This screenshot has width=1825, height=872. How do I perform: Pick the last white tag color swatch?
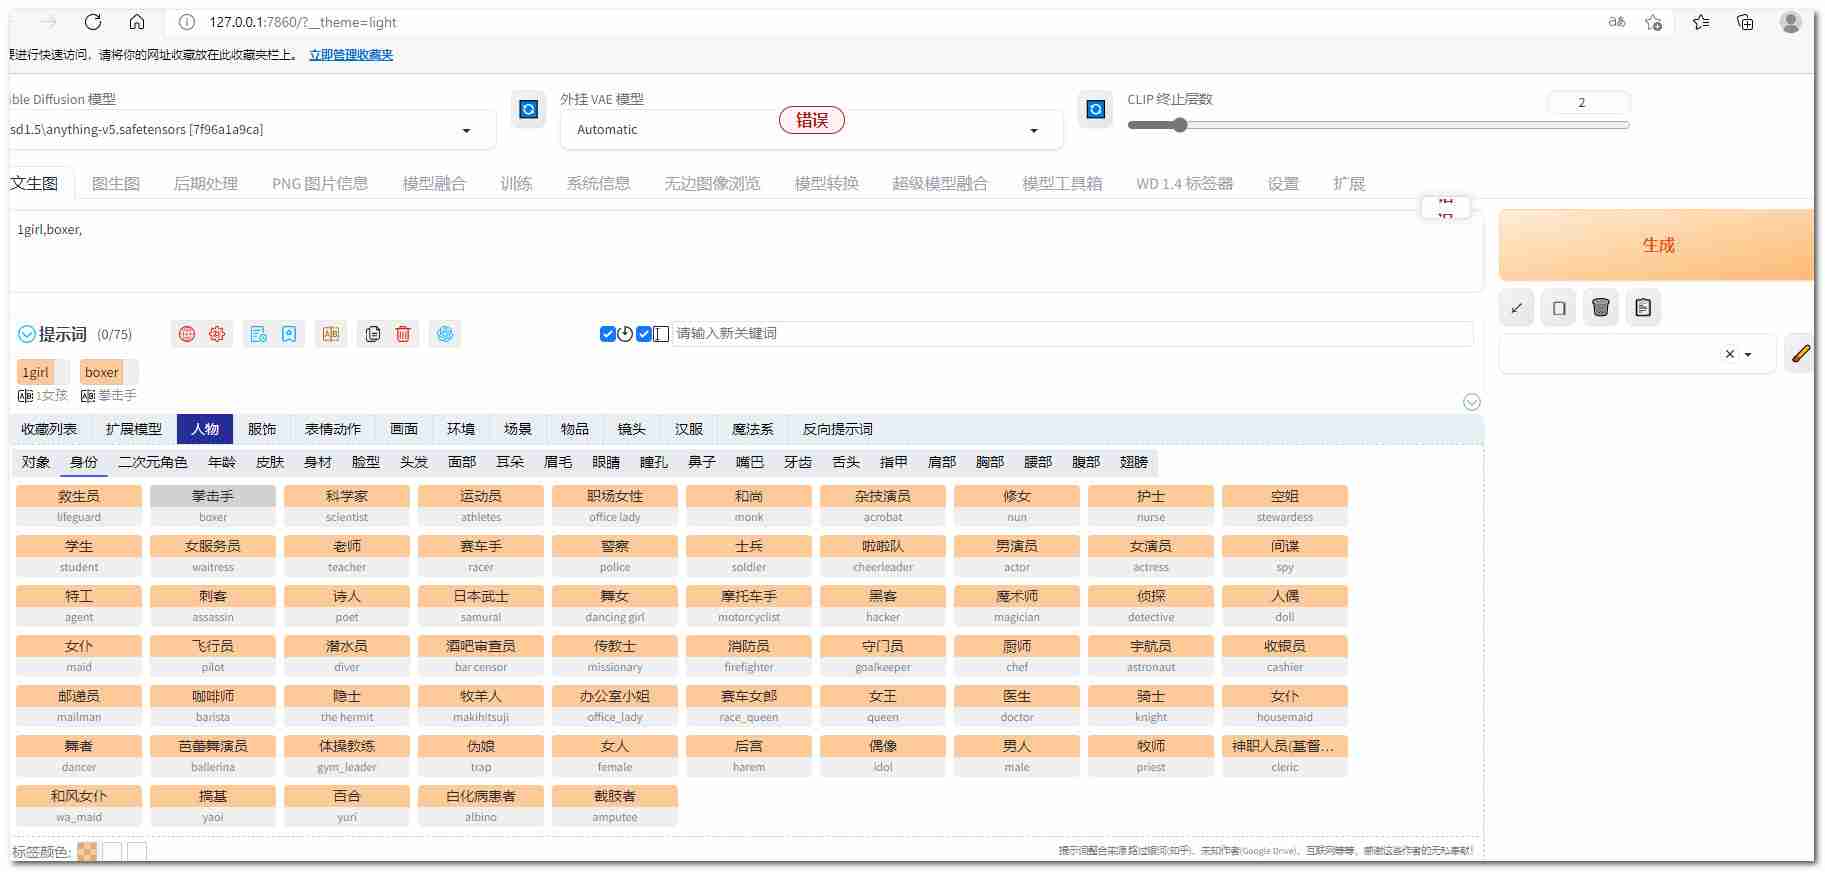click(x=137, y=852)
